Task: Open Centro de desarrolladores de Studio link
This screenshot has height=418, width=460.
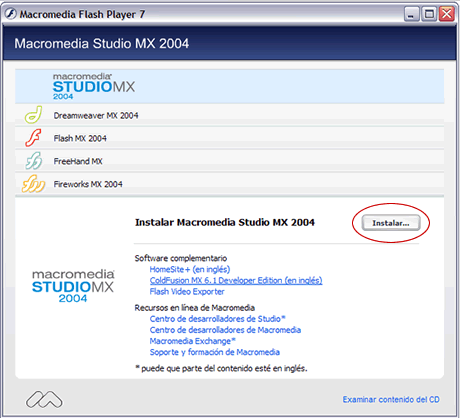Action: tap(218, 319)
